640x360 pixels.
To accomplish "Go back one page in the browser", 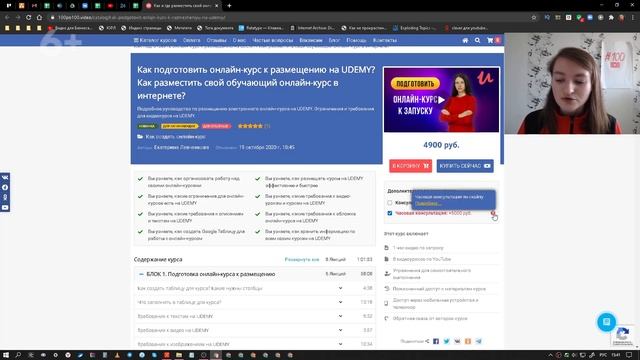I will [x=7, y=18].
